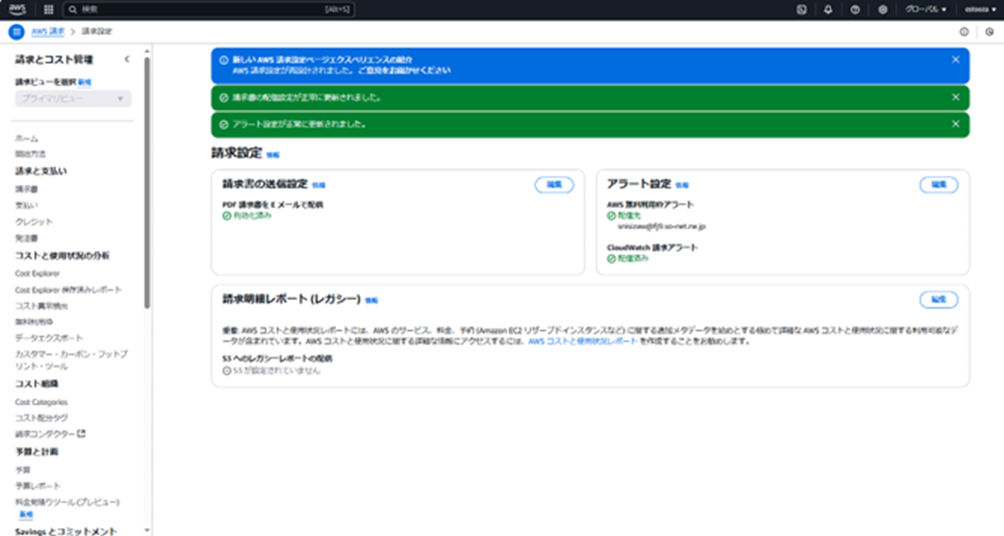Image resolution: width=1004 pixels, height=536 pixels.
Task: Open the info panel icon under top bar
Action: pyautogui.click(x=964, y=31)
